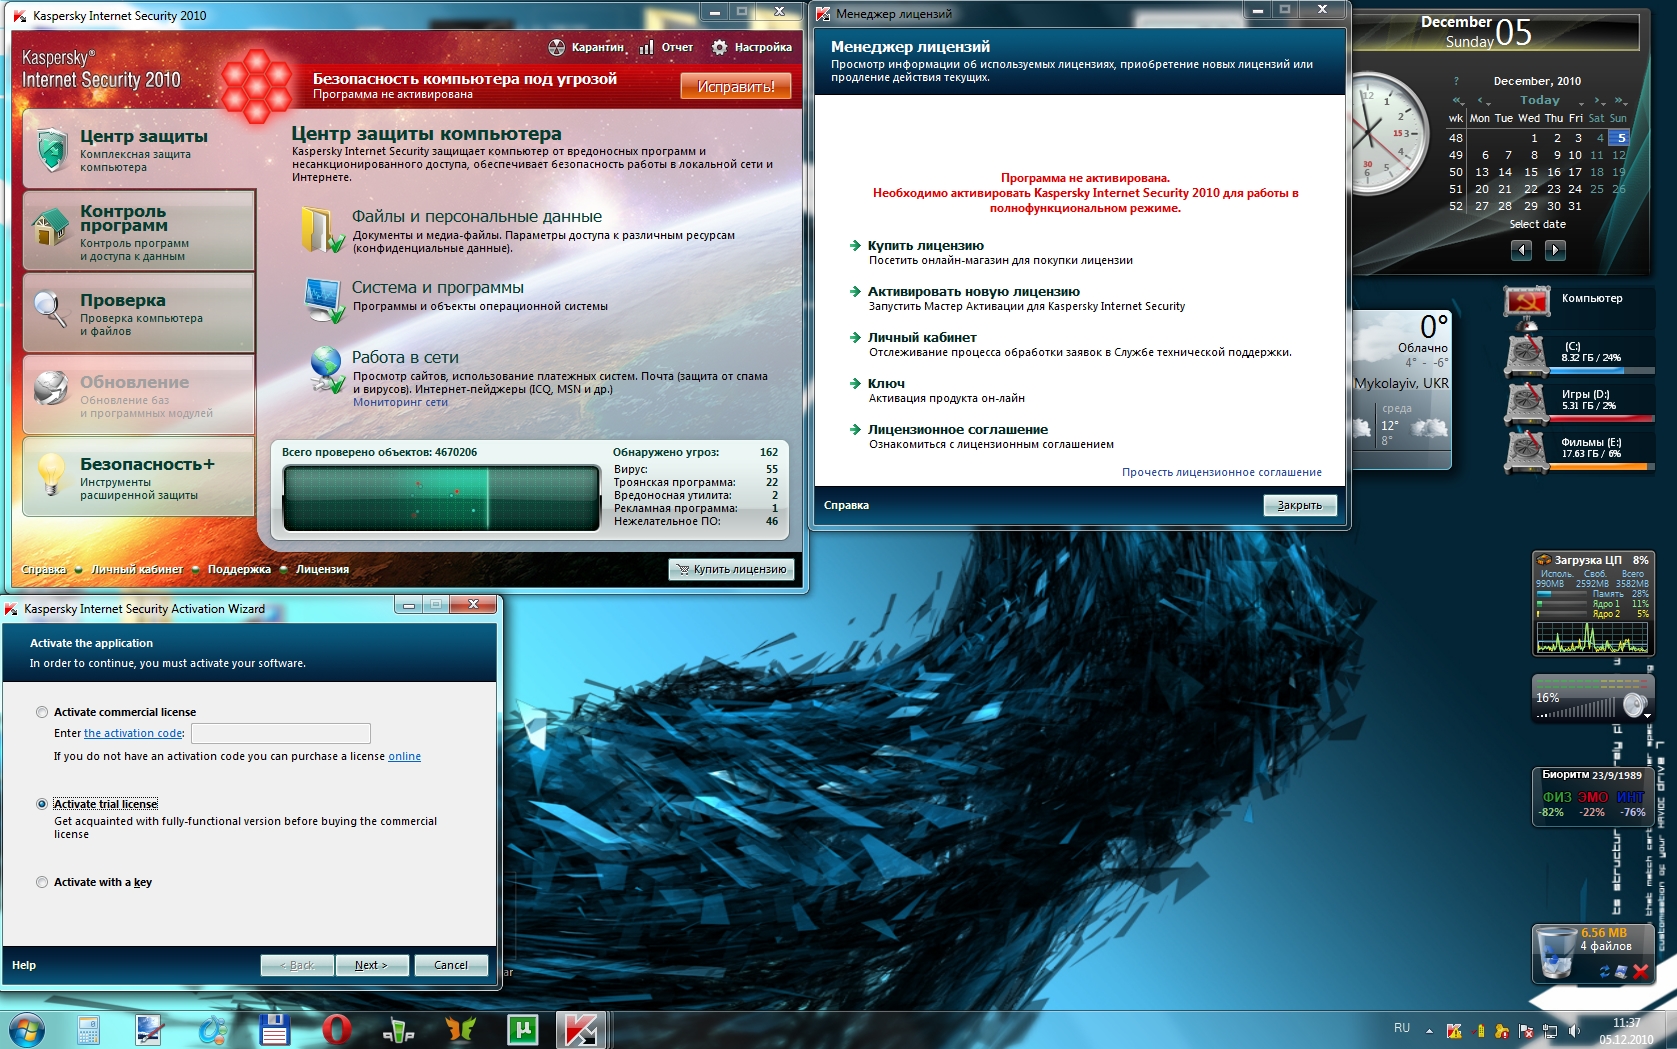Viewport: 1677px width, 1049px height.
Task: Select Купить лицензию in license manager
Action: click(x=926, y=245)
